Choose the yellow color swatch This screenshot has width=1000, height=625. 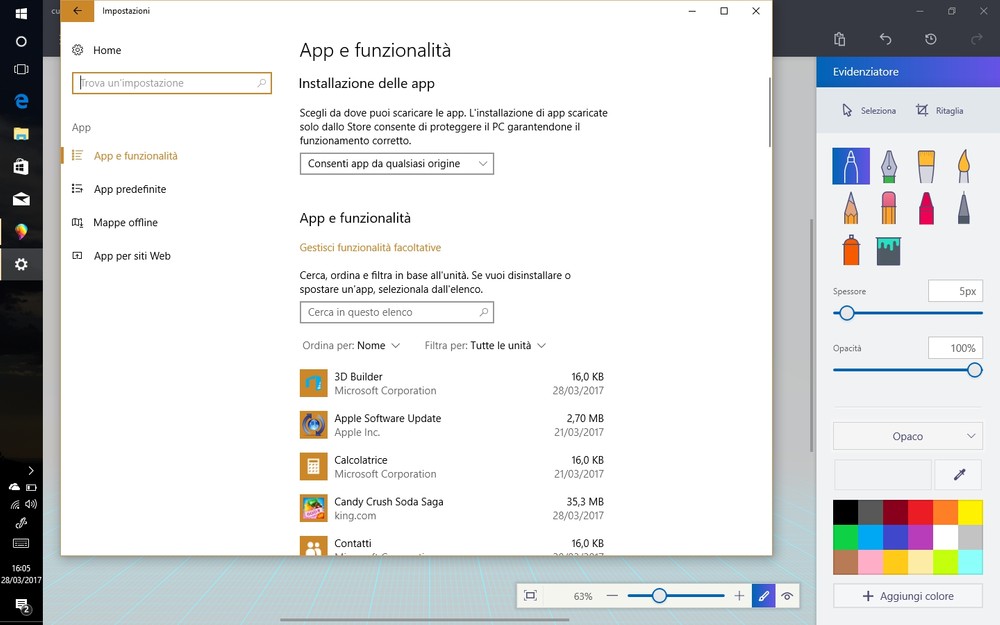[970, 512]
